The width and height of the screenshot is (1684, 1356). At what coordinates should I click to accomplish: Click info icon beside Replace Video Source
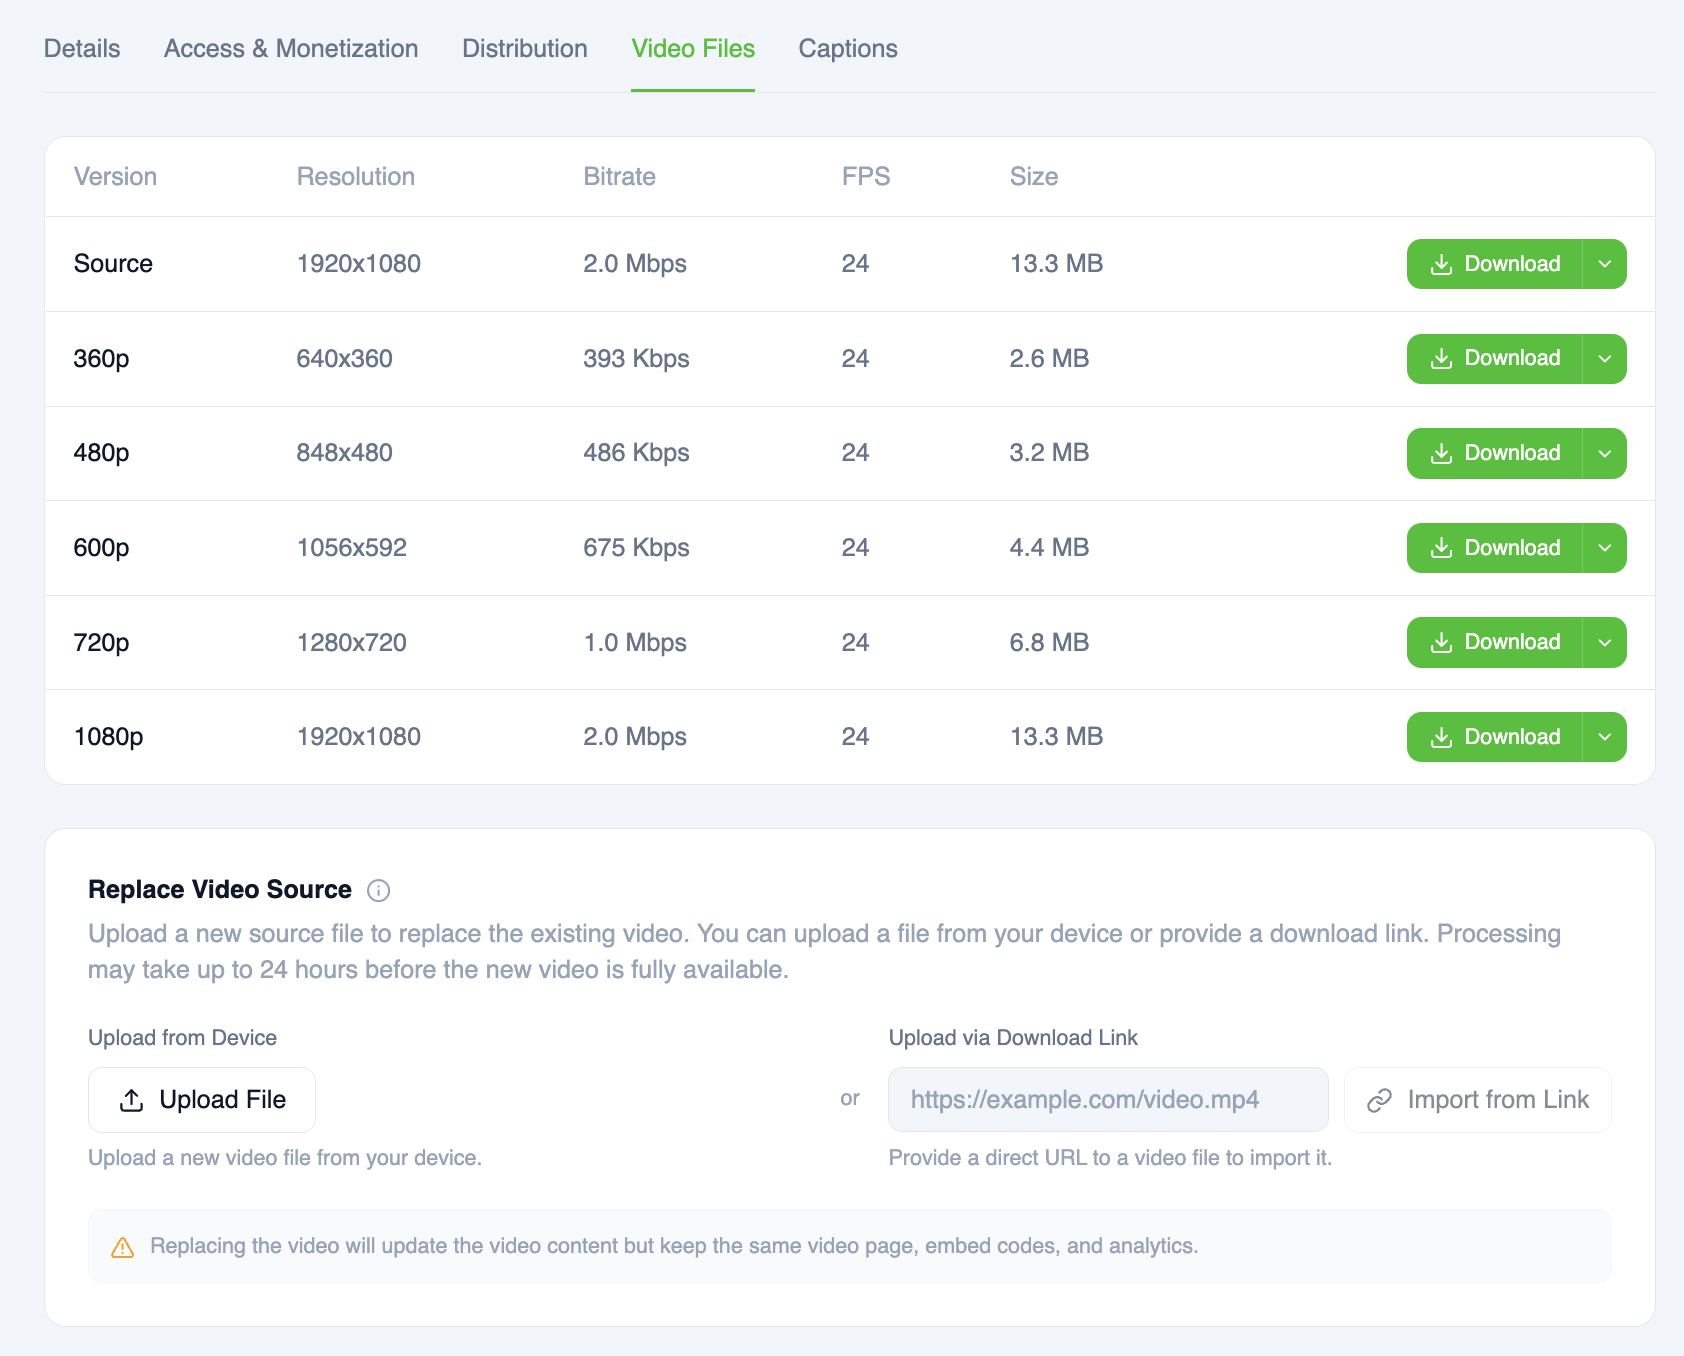click(x=379, y=890)
